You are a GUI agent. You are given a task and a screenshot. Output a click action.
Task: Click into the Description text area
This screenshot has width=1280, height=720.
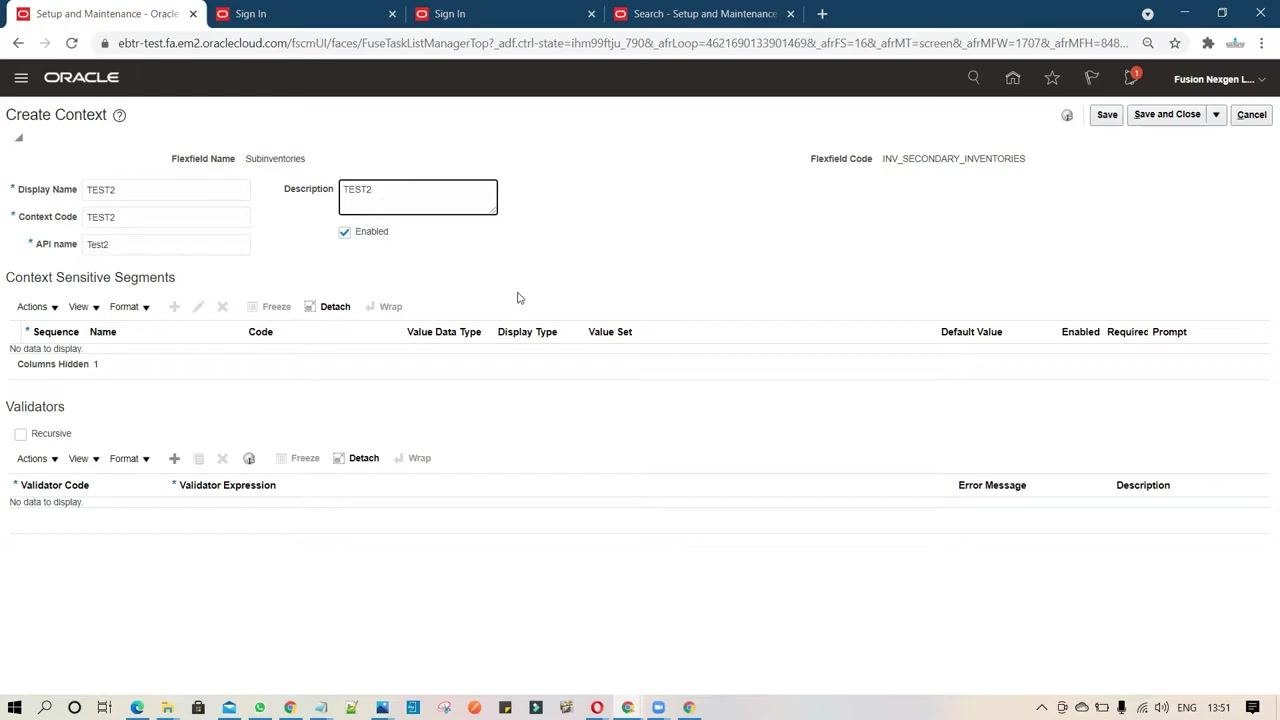(x=418, y=197)
